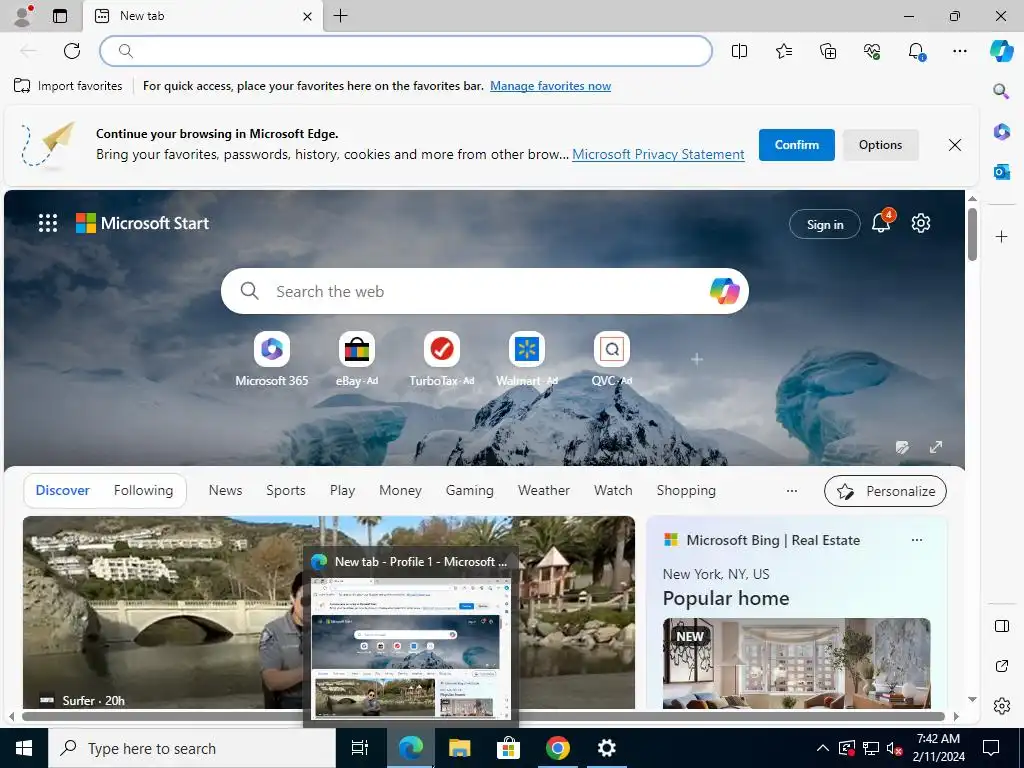Screen dimensions: 1024x768
Task: Add a new quick link shortcut
Action: 697,359
